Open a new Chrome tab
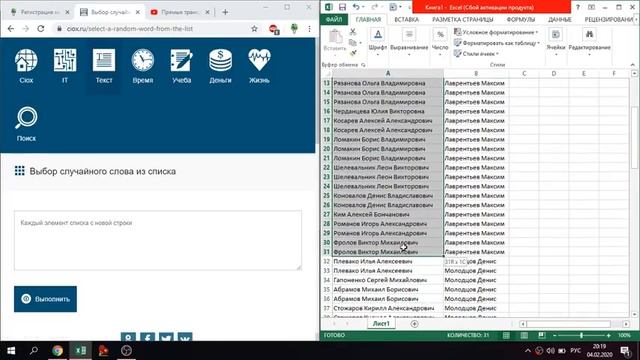 225,12
